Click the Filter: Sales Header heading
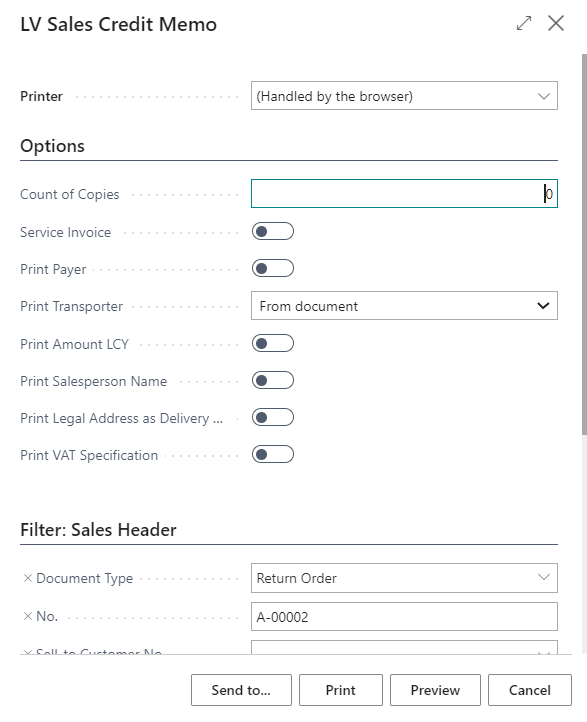 click(x=99, y=530)
